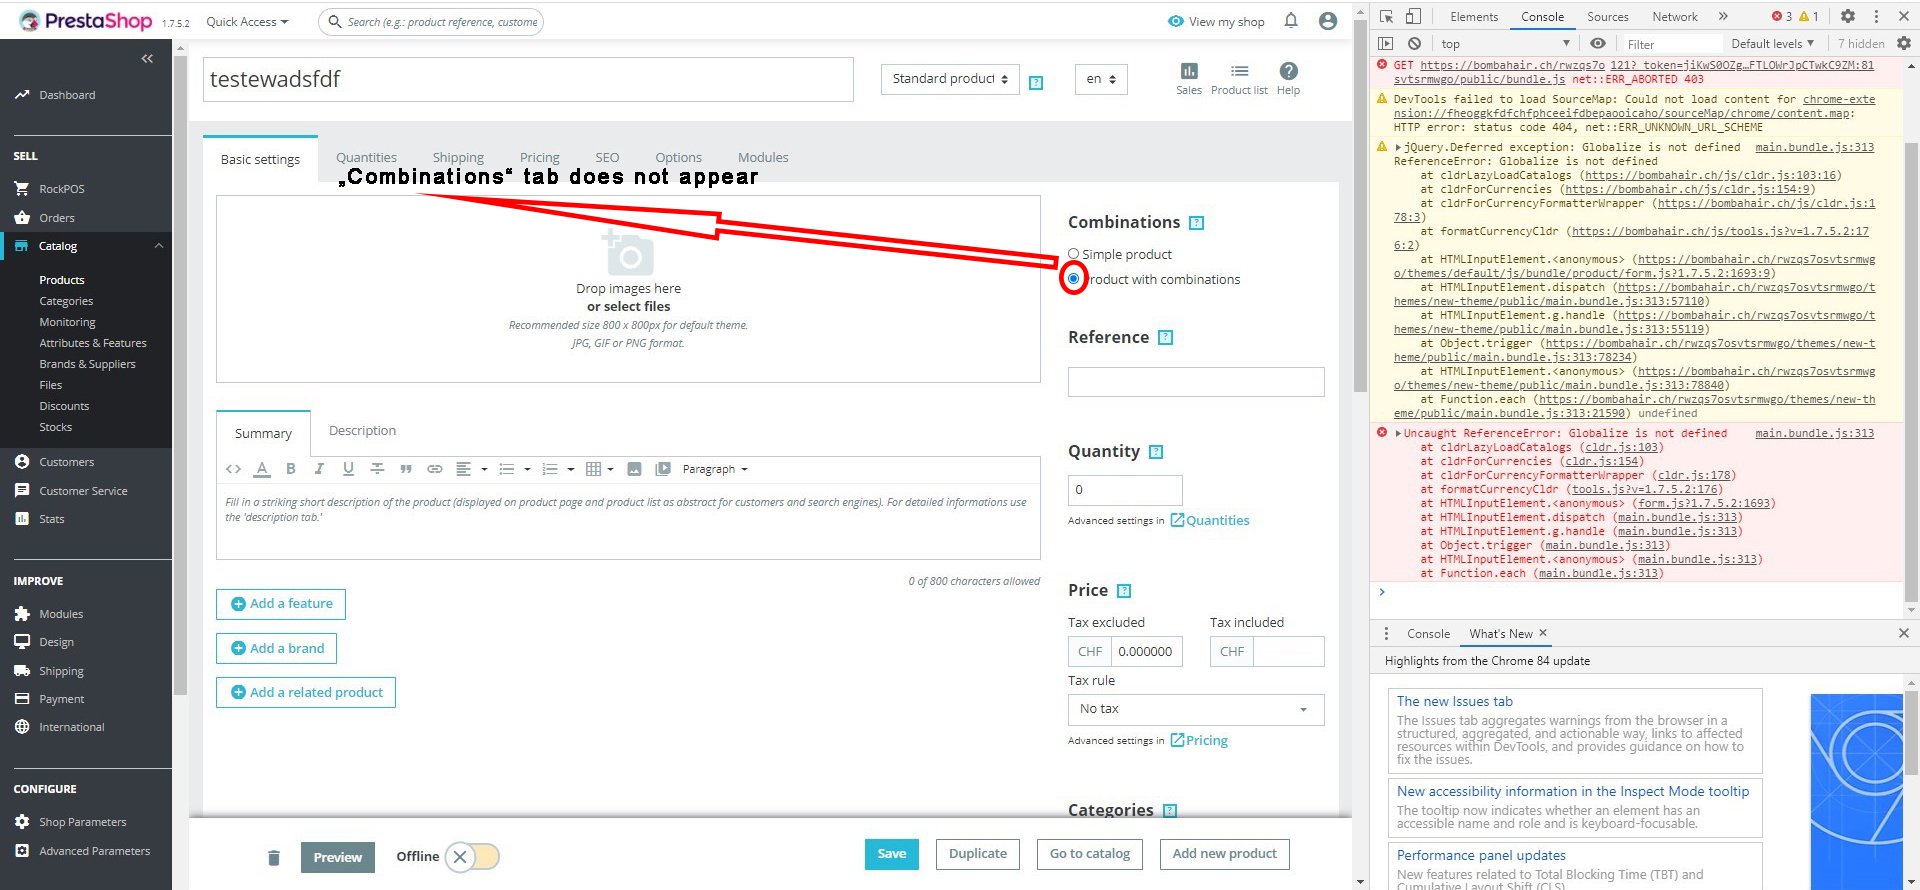Click the View my shop link
Viewport: 1920px width, 890px height.
1216,21
